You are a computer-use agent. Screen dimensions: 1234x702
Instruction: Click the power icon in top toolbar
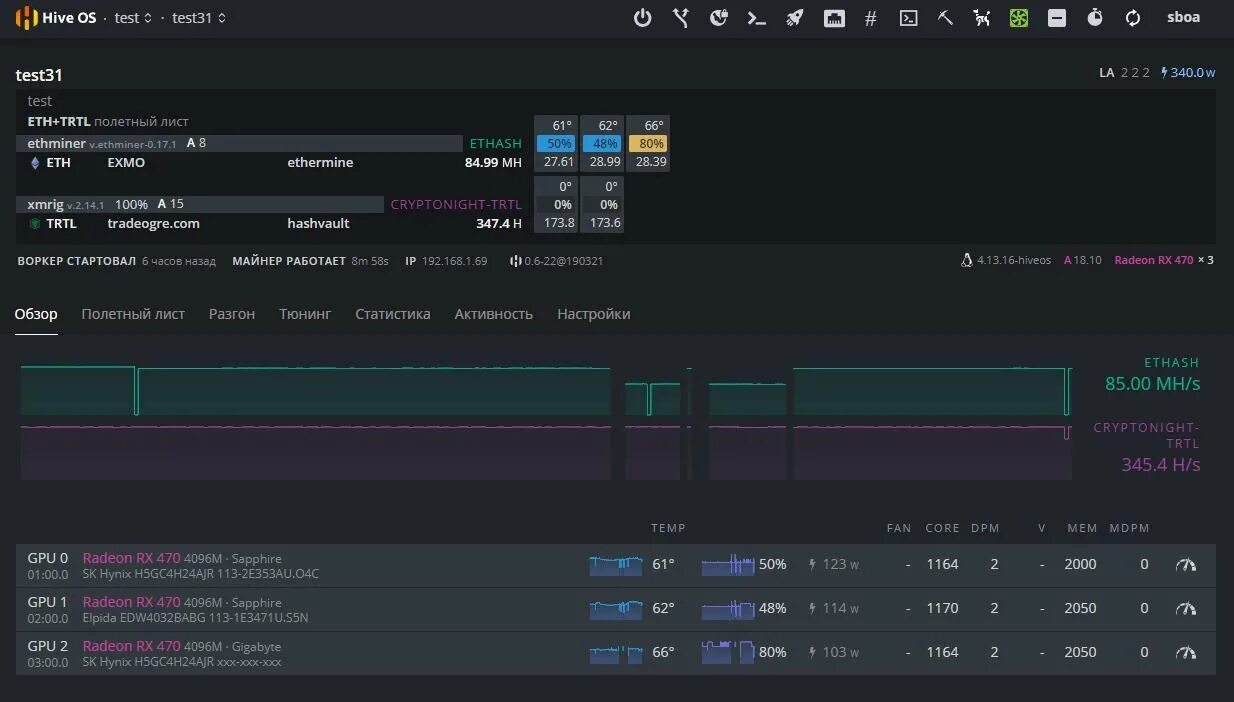click(x=643, y=18)
